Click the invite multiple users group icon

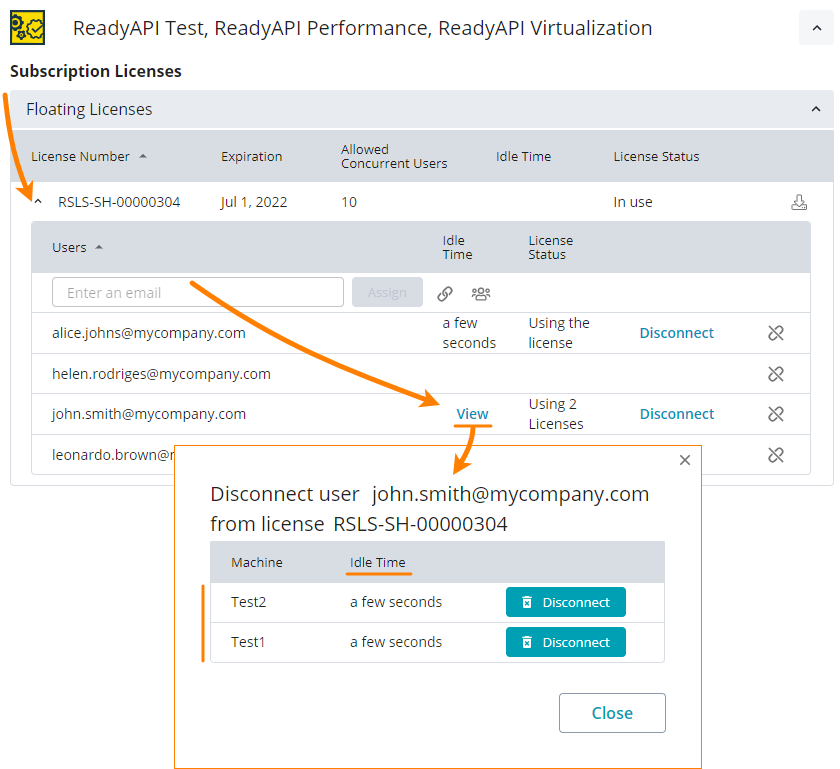point(480,292)
